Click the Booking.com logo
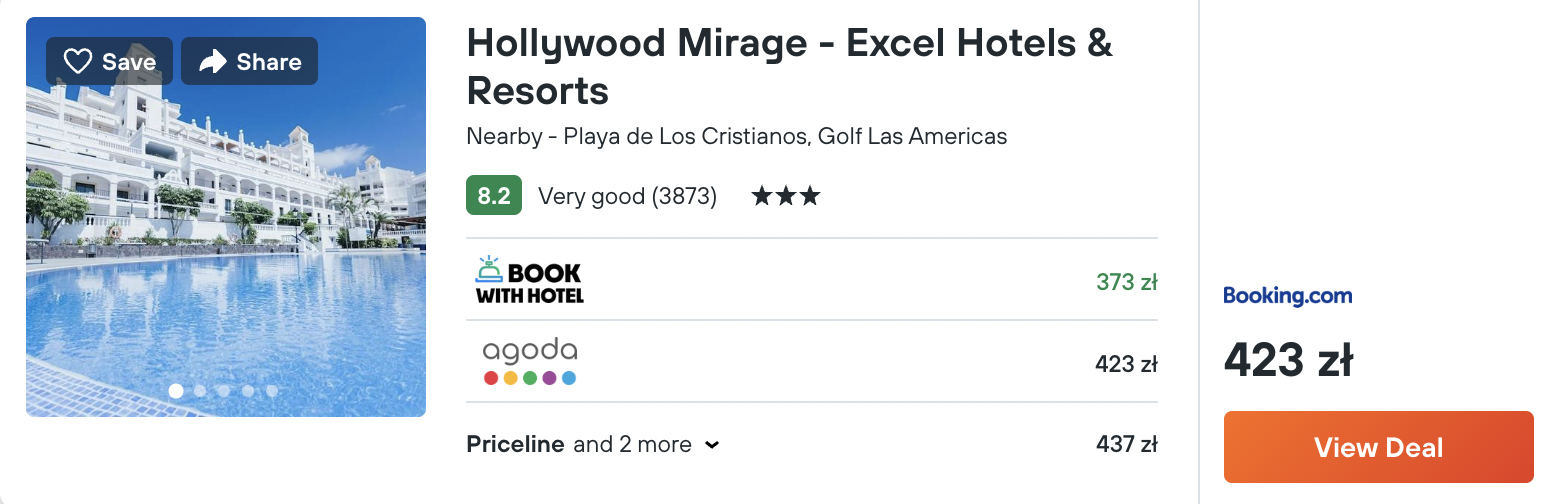 pyautogui.click(x=1288, y=295)
